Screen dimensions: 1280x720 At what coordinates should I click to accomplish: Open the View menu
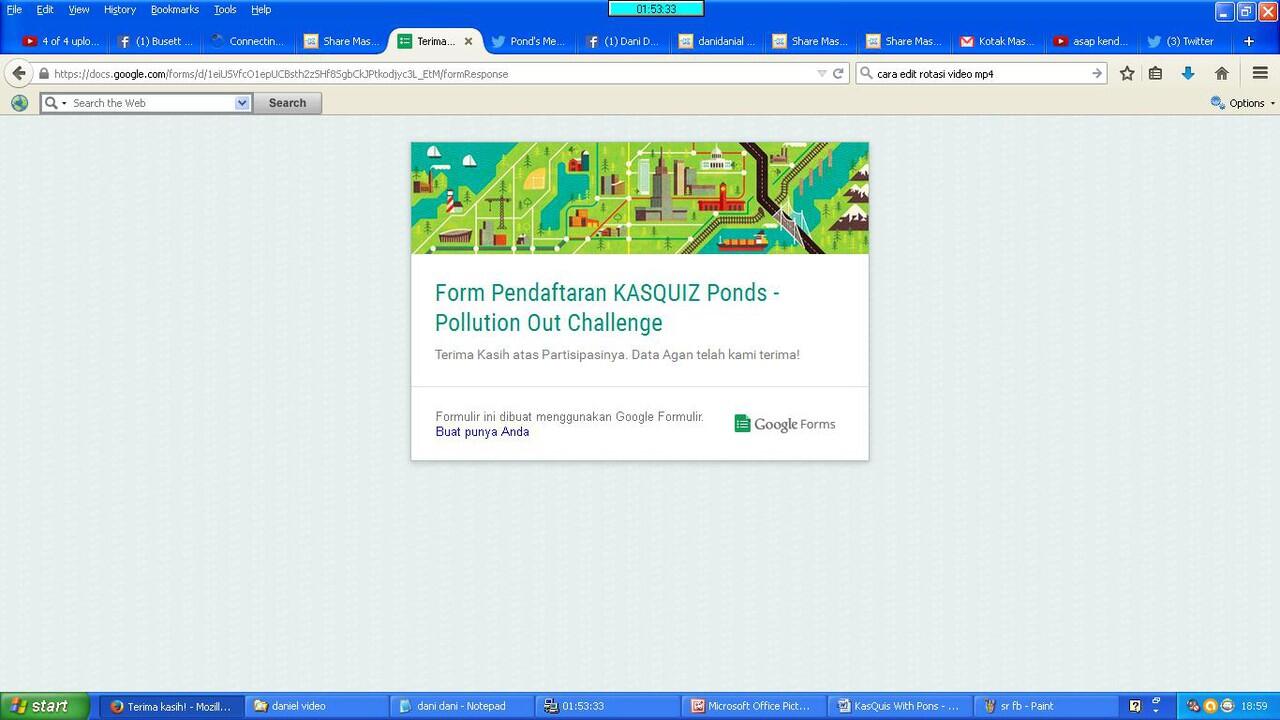pyautogui.click(x=79, y=9)
